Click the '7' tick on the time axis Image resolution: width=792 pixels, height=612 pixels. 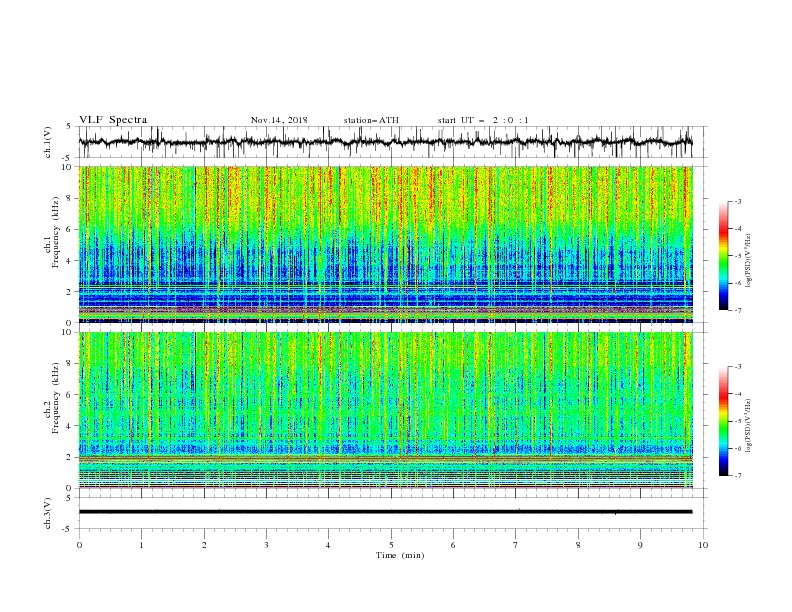516,545
